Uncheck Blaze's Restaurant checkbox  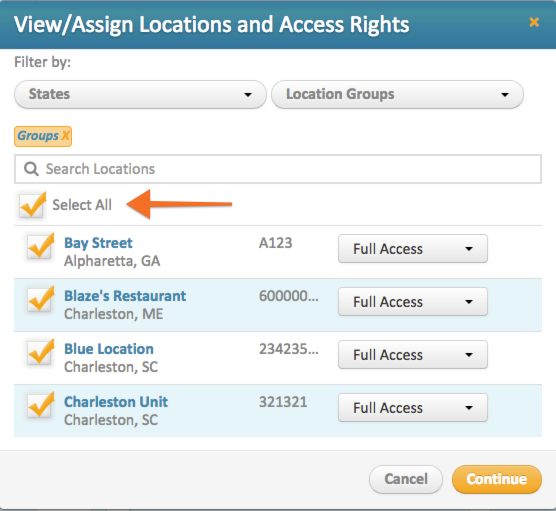40,299
